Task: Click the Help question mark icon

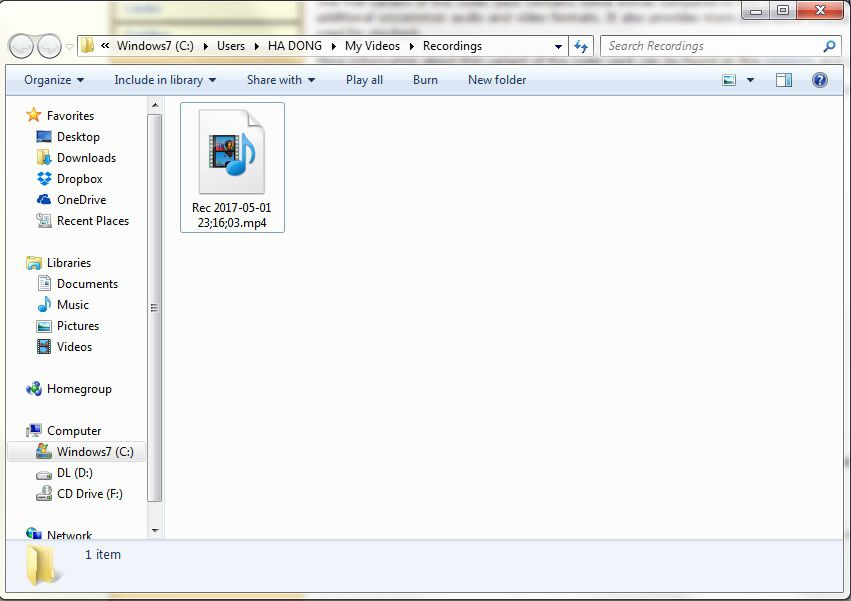Action: (x=820, y=80)
